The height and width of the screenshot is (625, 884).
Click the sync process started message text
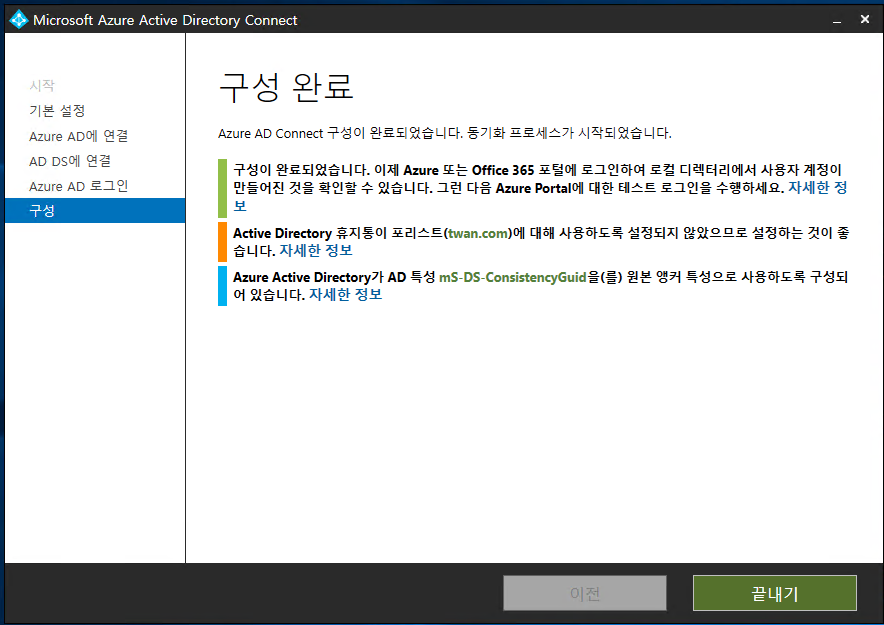pyautogui.click(x=569, y=134)
